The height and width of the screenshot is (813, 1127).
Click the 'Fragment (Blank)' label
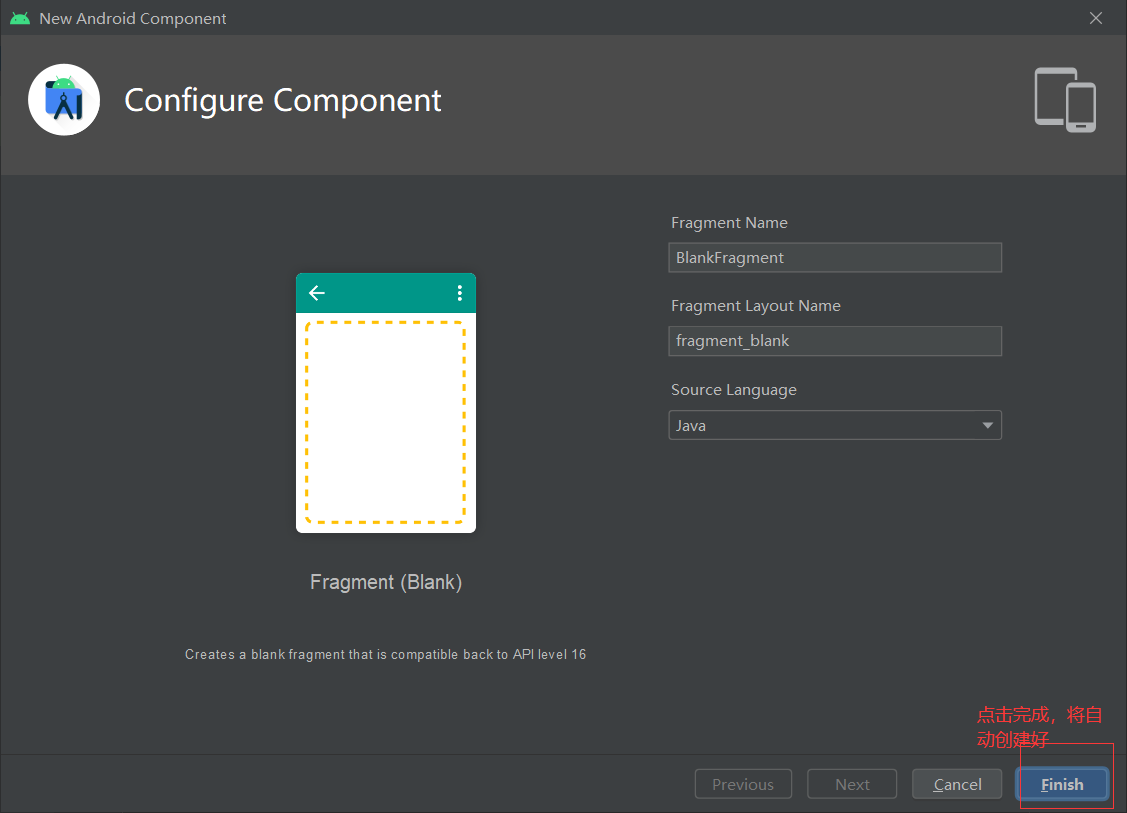coord(386,582)
